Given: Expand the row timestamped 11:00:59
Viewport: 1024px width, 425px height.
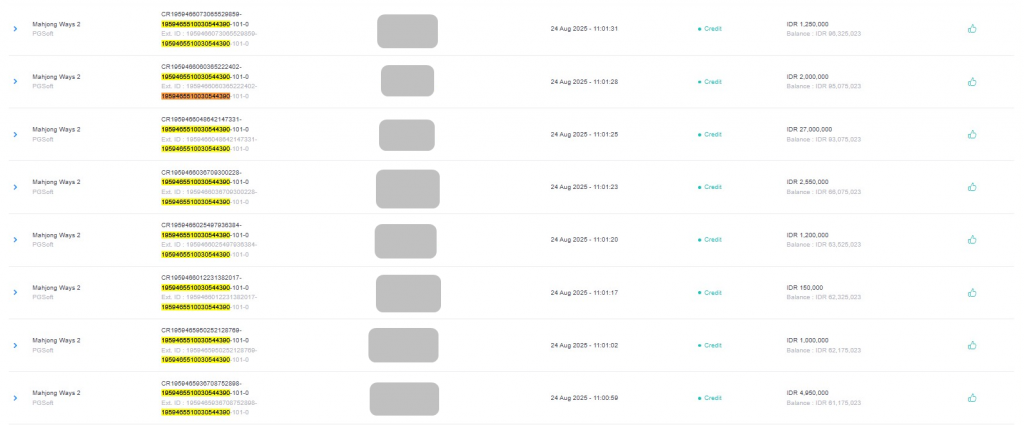Looking at the screenshot, I should (15, 398).
